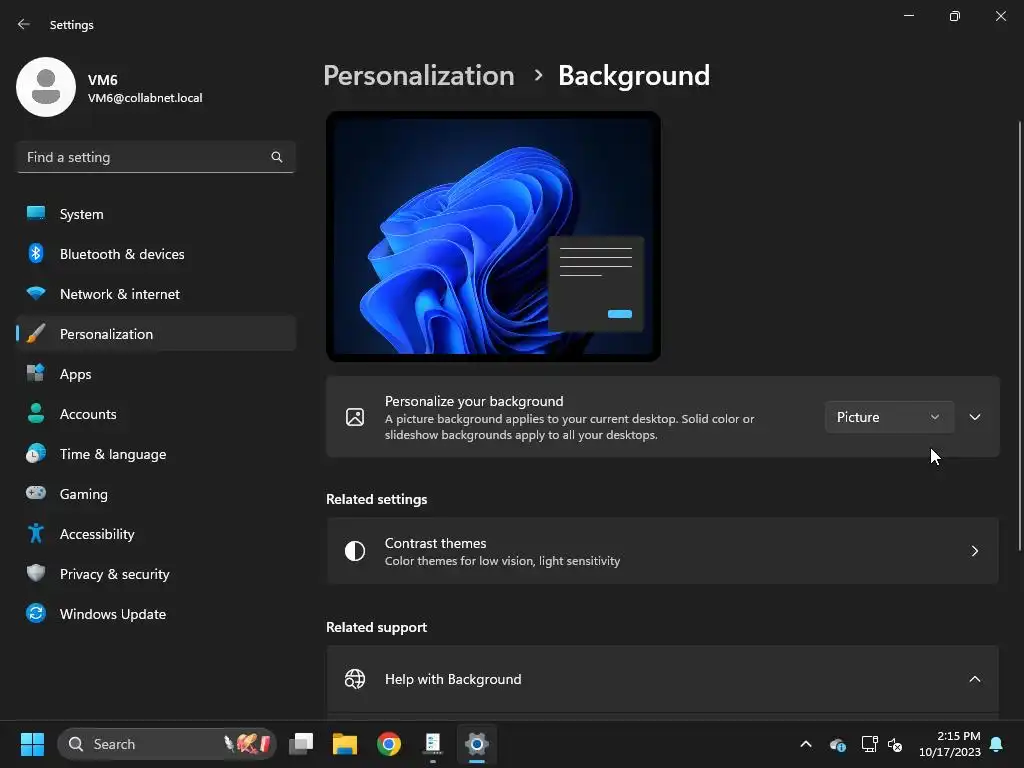This screenshot has width=1024, height=768.
Task: Open the System settings category
Action: pyautogui.click(x=156, y=214)
